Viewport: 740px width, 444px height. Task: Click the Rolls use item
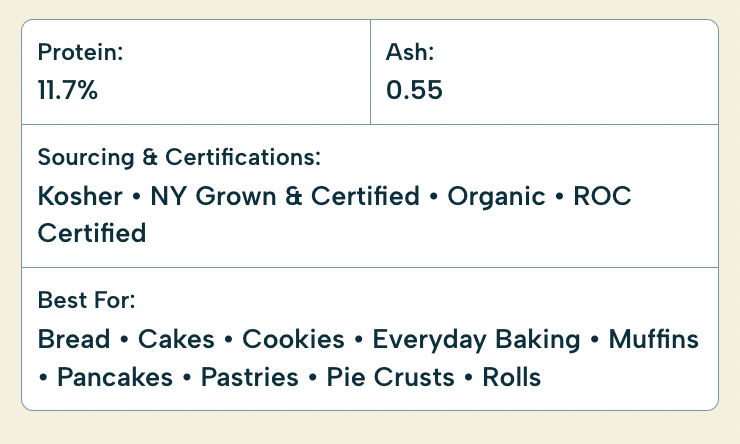512,377
